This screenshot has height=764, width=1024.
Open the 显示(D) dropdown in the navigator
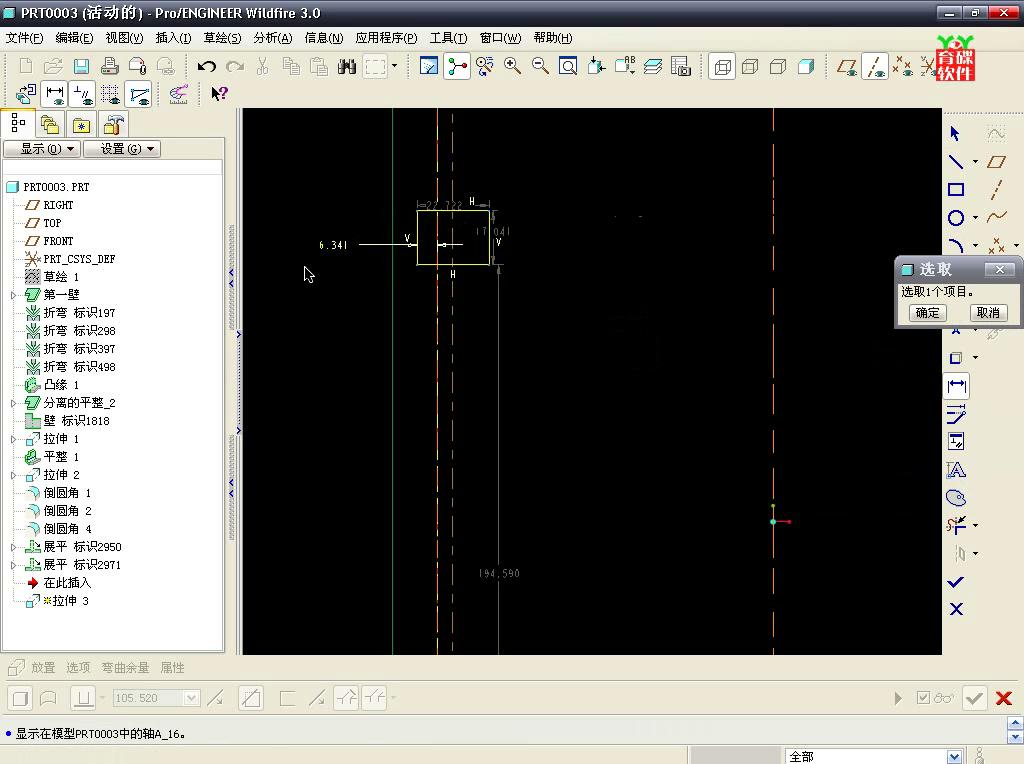[42, 149]
